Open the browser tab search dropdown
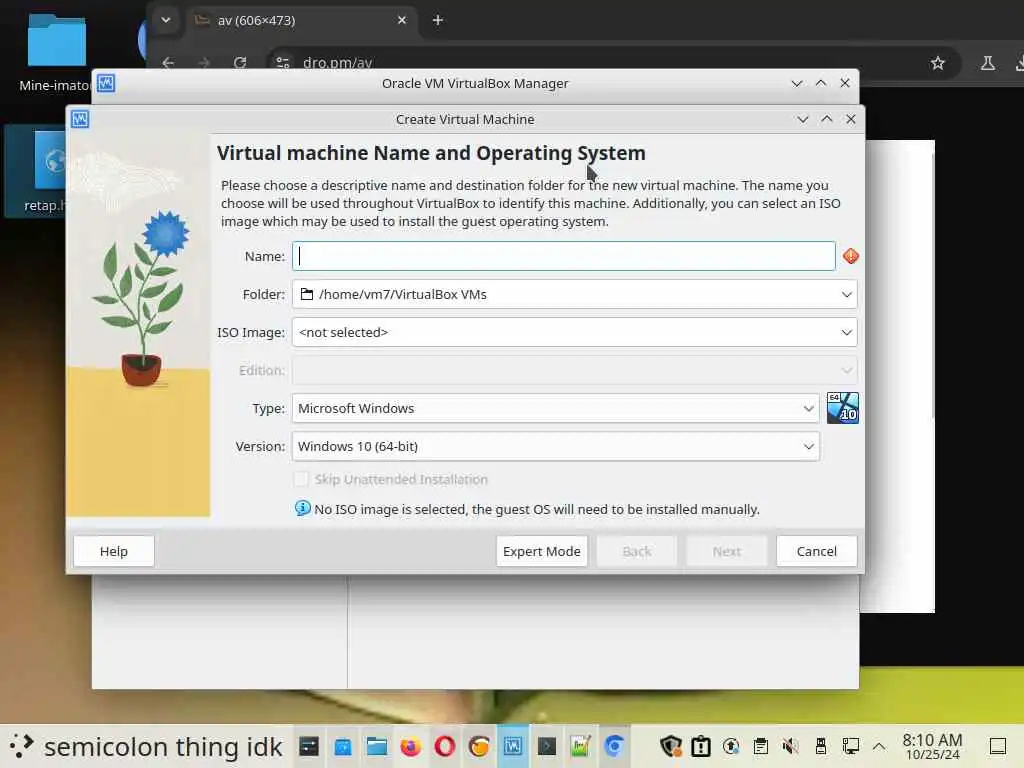The image size is (1024, 768). pyautogui.click(x=166, y=20)
